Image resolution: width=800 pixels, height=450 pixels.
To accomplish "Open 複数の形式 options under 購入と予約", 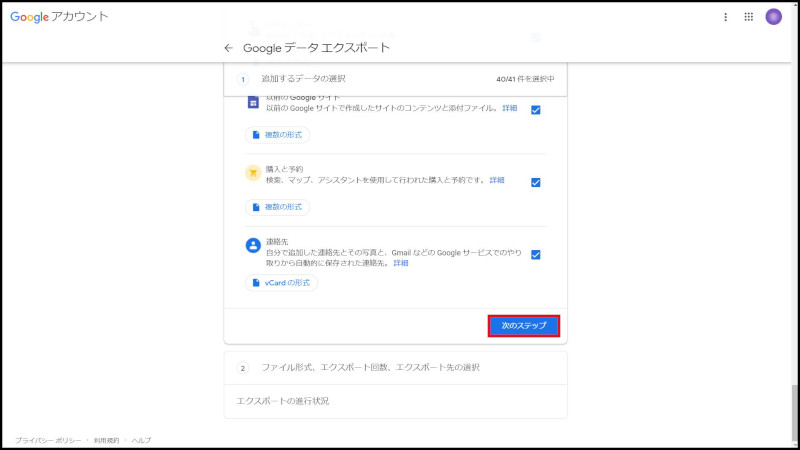I will click(x=278, y=207).
